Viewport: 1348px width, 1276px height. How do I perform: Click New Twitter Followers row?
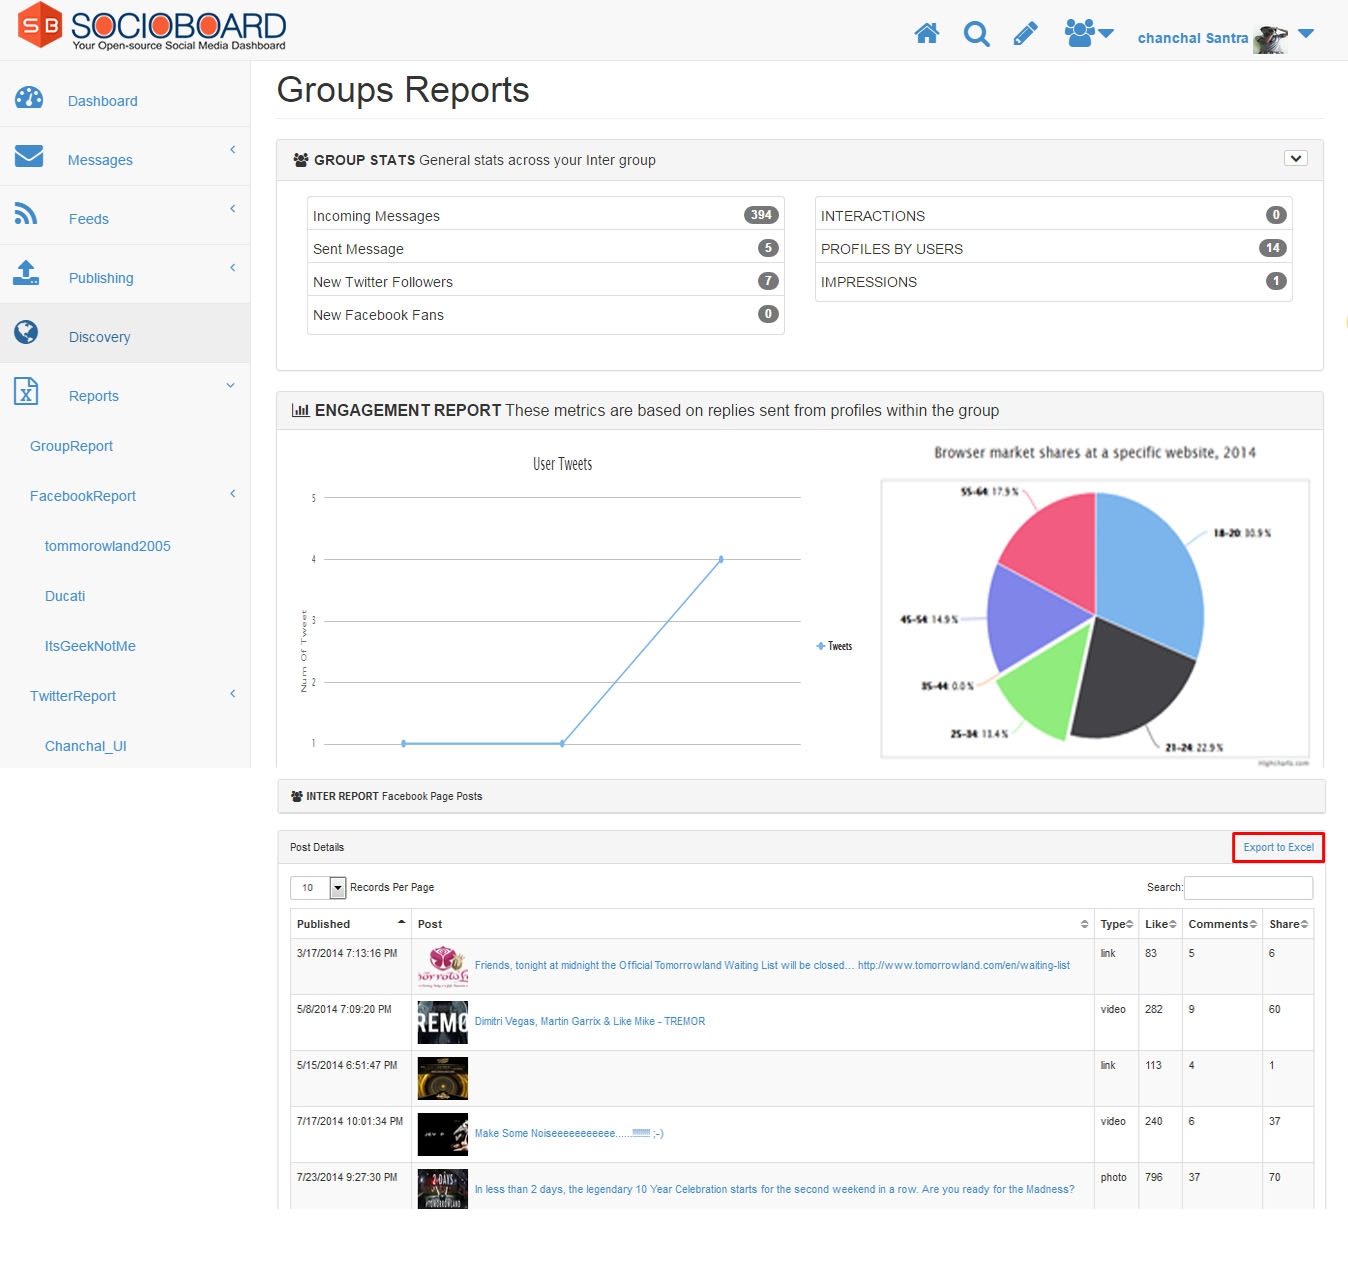pos(546,281)
